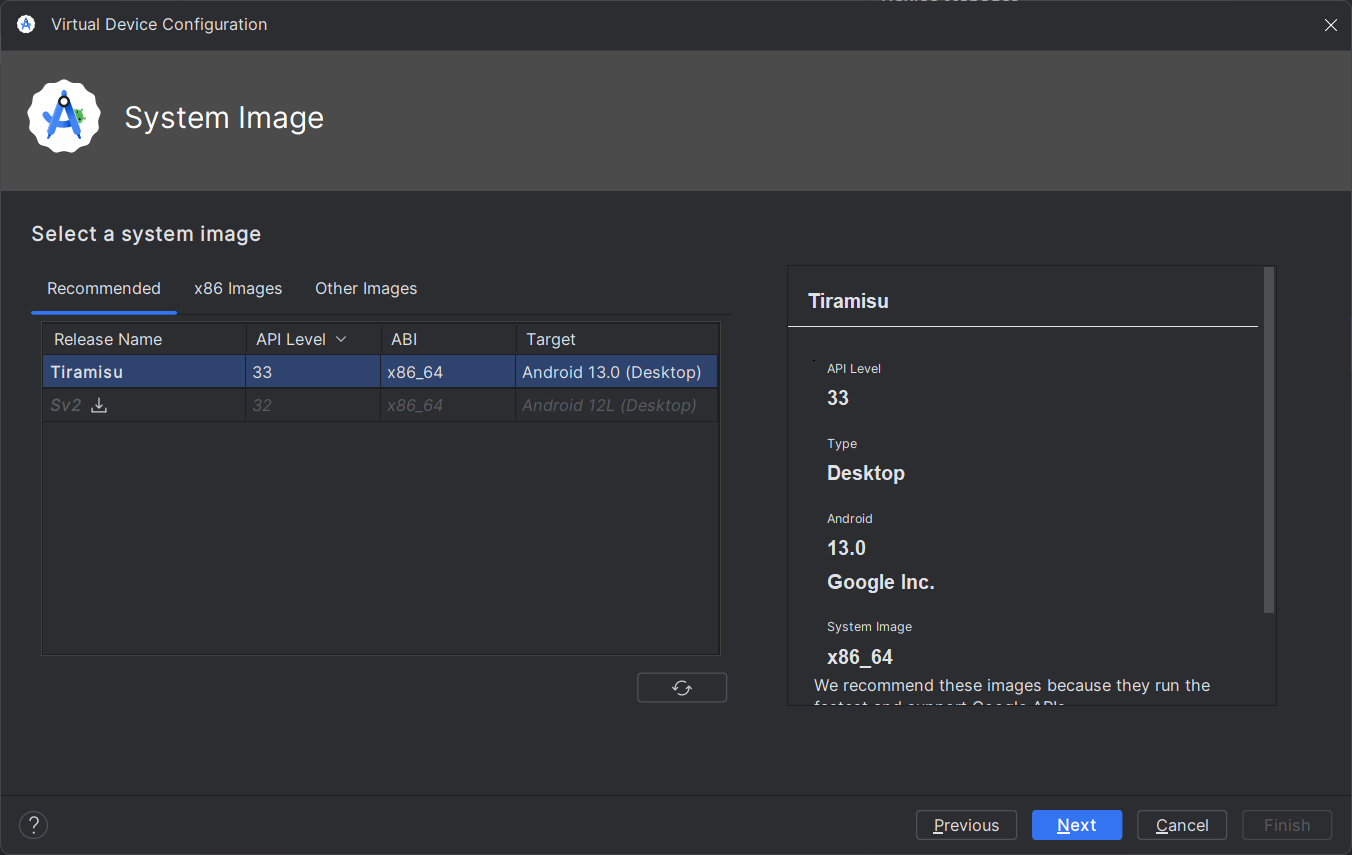The image size is (1352, 855).
Task: Click the Tiramisu heading in details panel
Action: coord(848,301)
